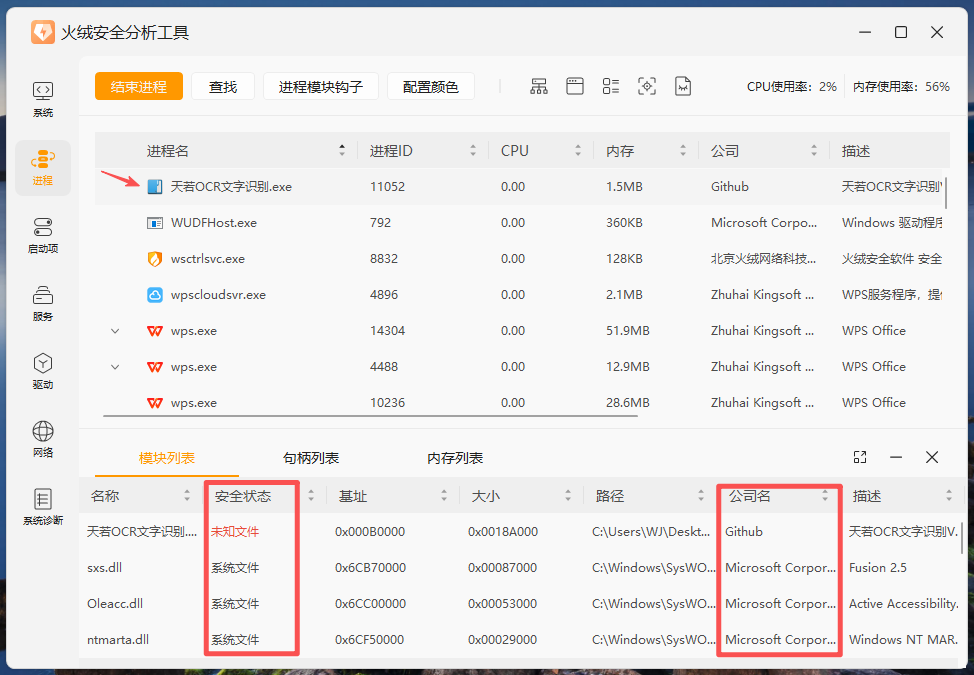Select the ntmarta.dll module row
The width and height of the screenshot is (974, 675).
(522, 640)
